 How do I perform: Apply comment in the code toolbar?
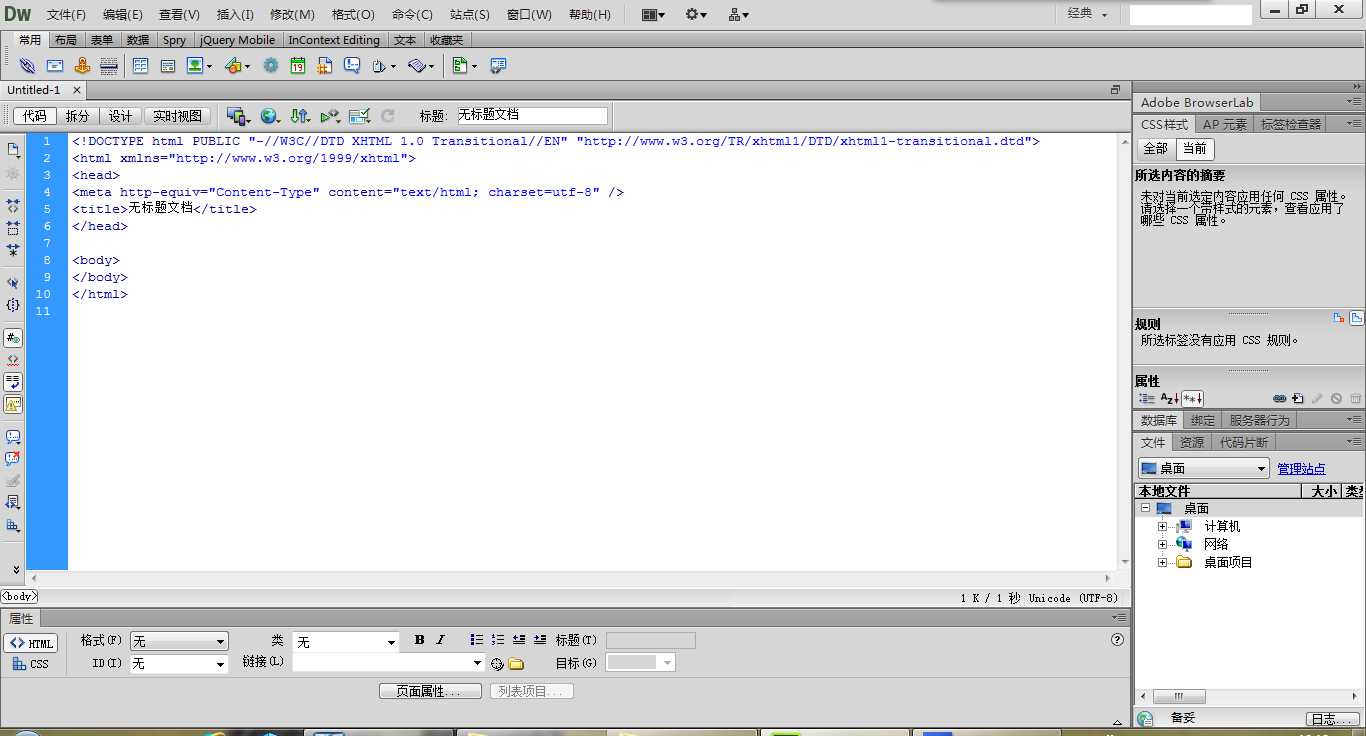tap(13, 437)
